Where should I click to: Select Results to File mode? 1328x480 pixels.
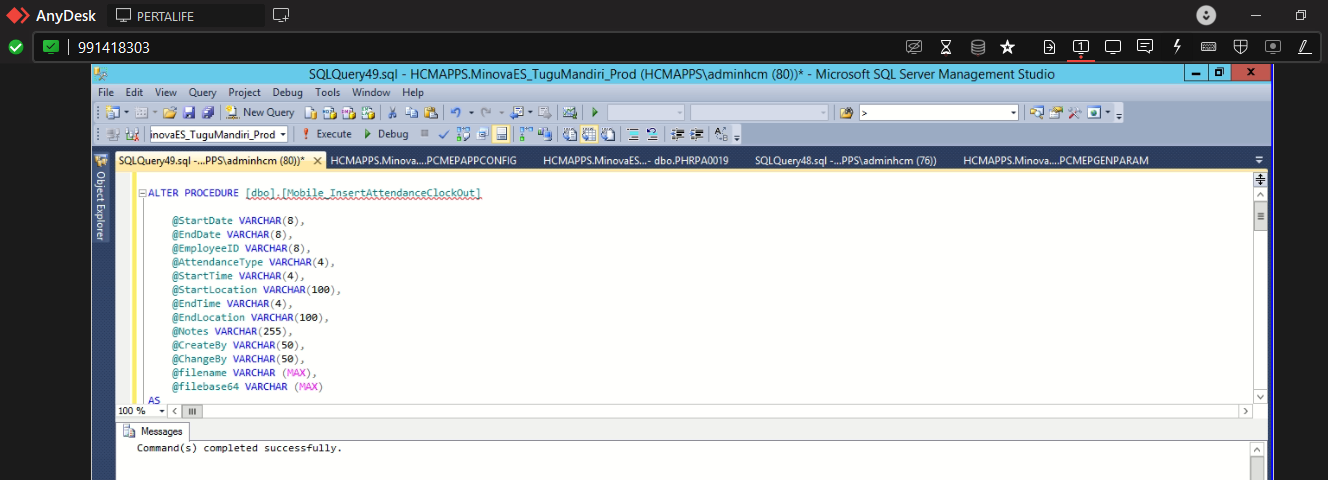(x=608, y=134)
